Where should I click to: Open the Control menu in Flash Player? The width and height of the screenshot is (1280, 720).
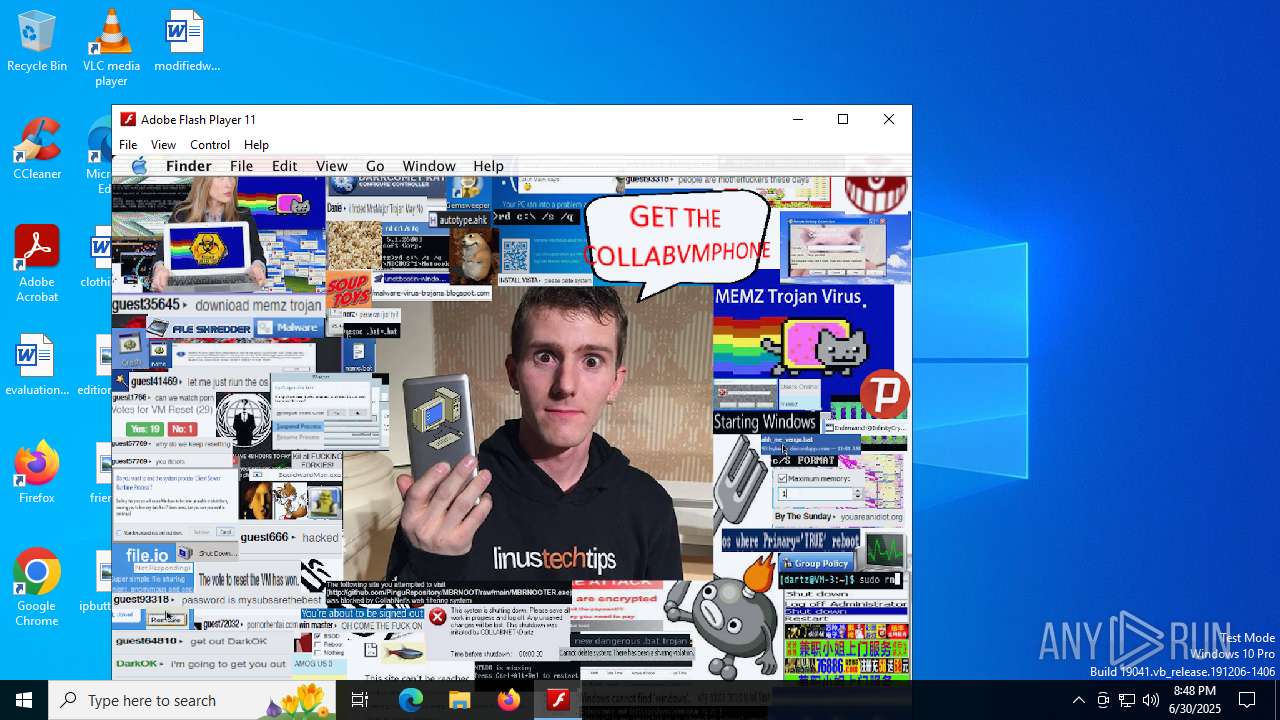pyautogui.click(x=210, y=145)
